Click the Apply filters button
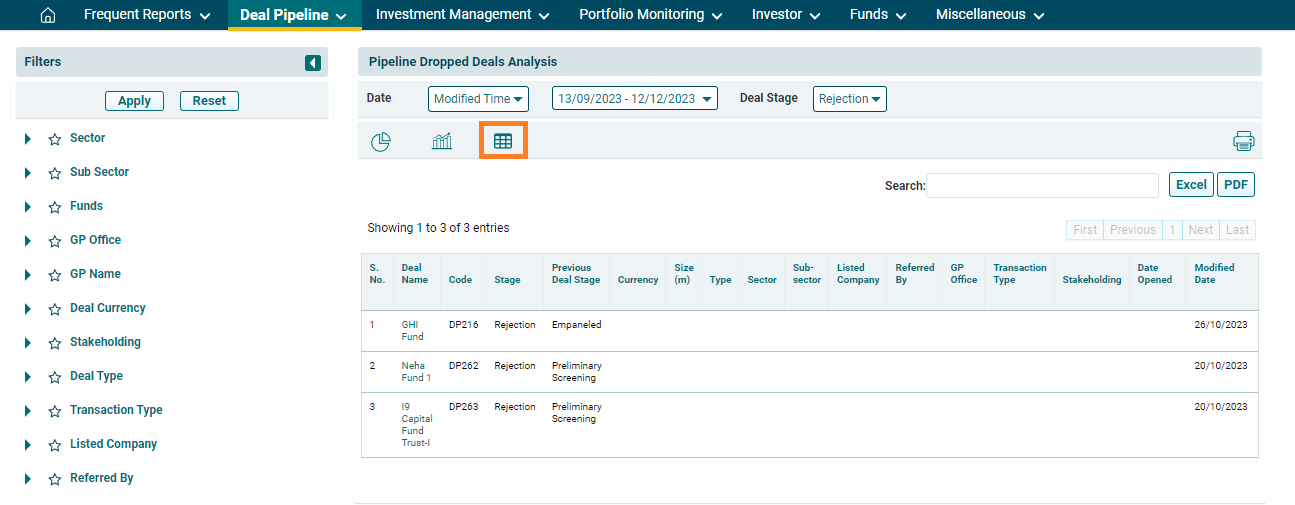 tap(134, 101)
